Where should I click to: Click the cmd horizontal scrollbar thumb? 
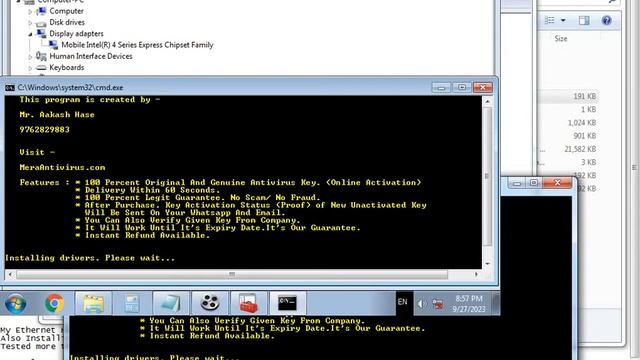click(232, 275)
